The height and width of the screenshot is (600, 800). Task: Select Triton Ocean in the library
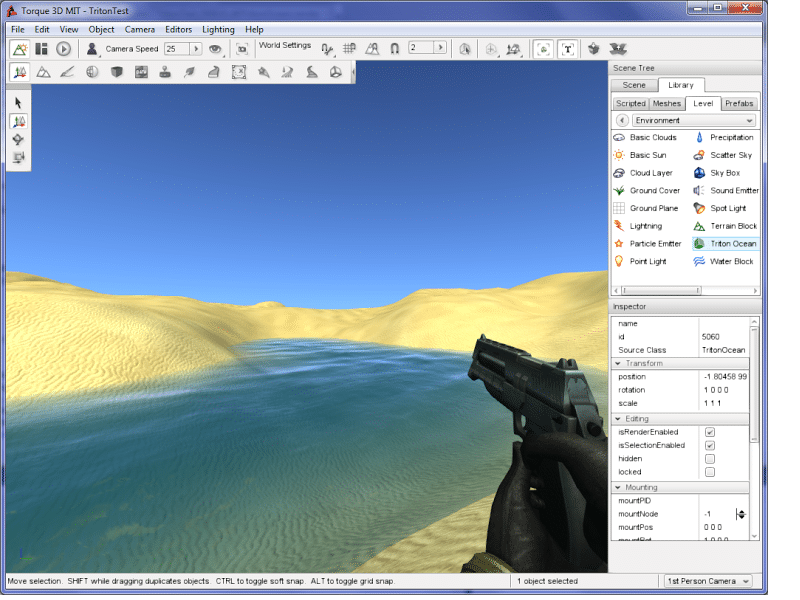(726, 244)
